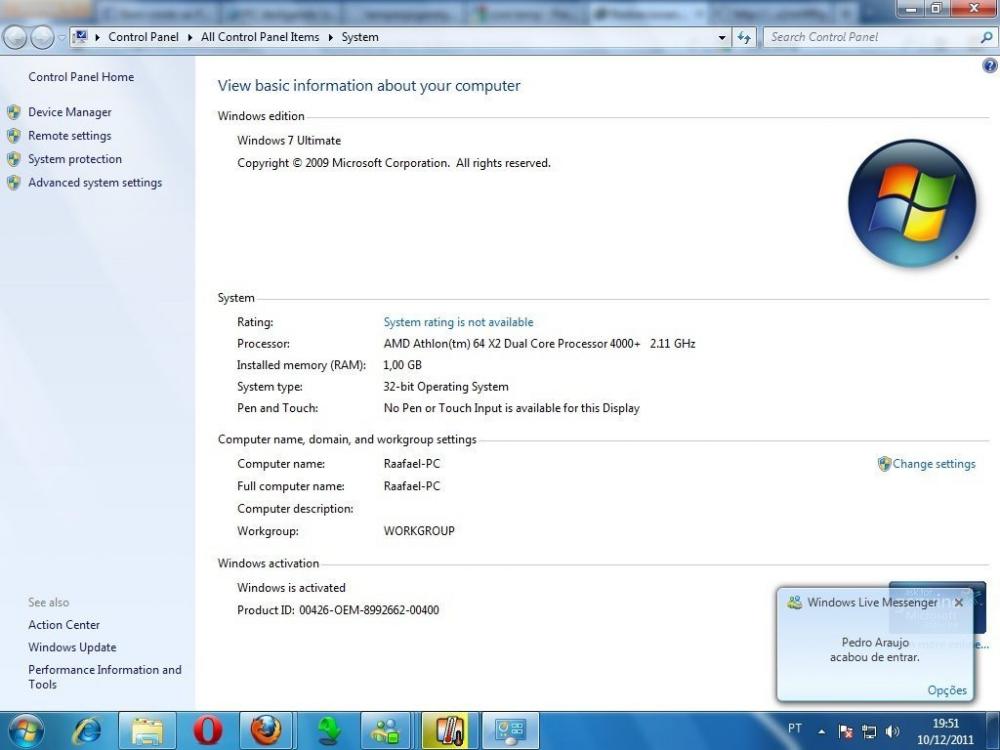
Task: Expand the arrow after All Control Panel Items
Action: 331,37
